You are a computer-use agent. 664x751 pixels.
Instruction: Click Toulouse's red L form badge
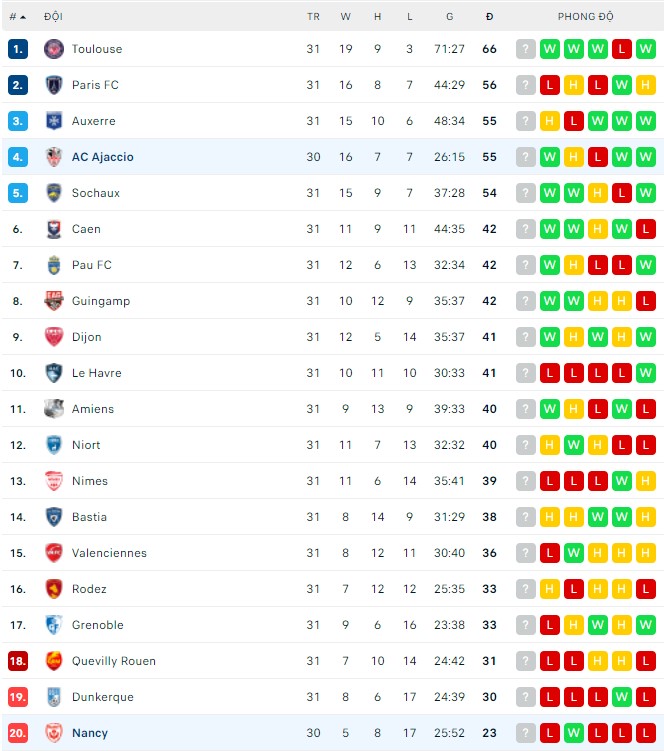tap(622, 49)
